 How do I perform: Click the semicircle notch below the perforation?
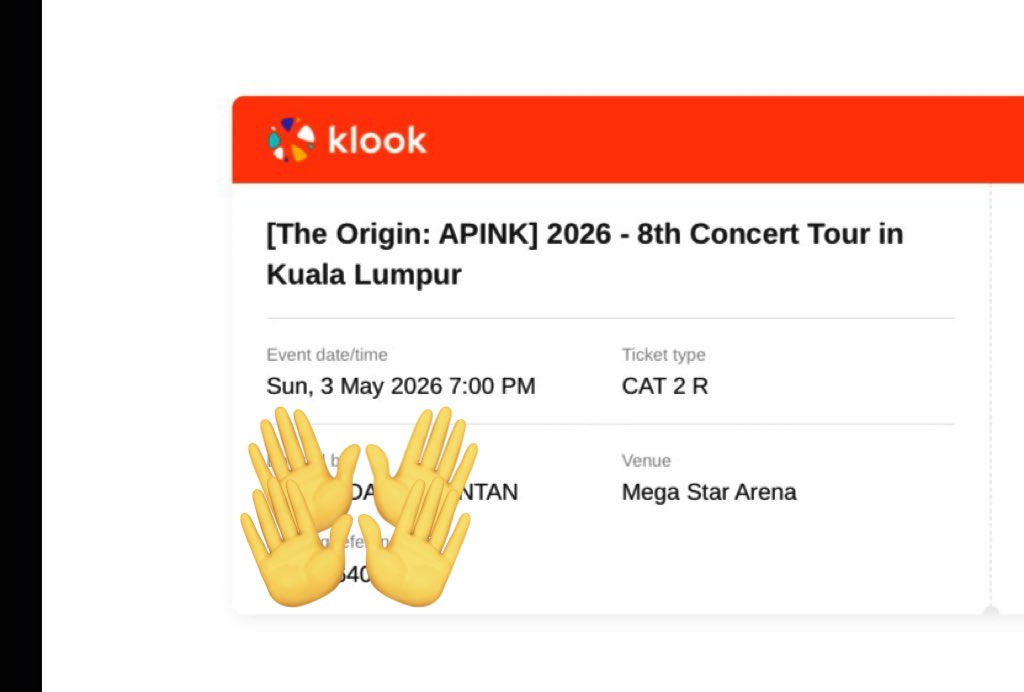(x=991, y=610)
